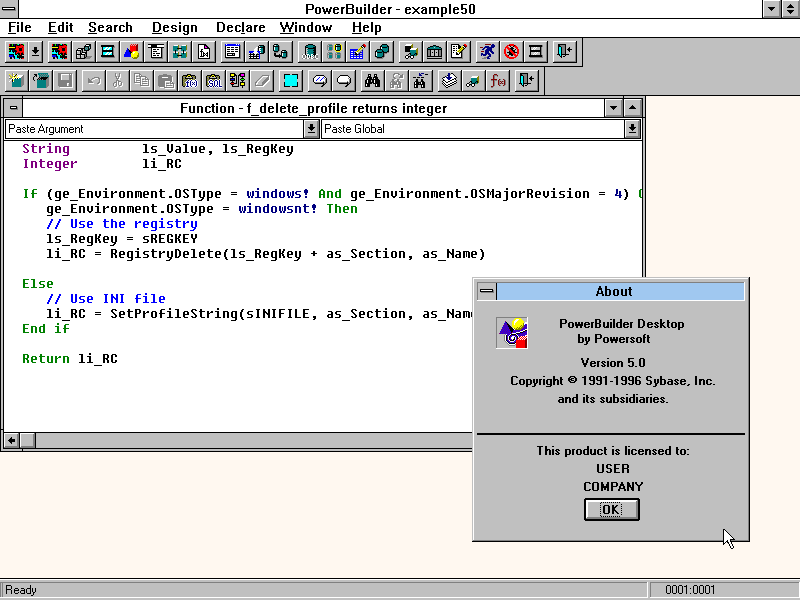Click the Clear eraser icon
The height and width of the screenshot is (600, 800).
(262, 81)
